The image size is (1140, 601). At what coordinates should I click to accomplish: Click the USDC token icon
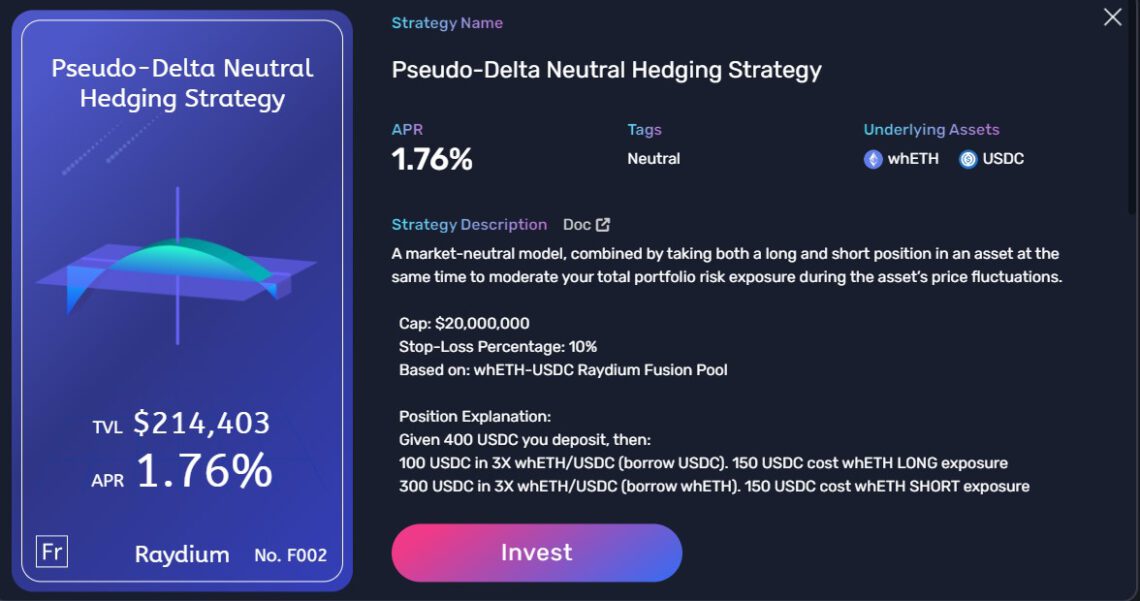click(x=966, y=158)
